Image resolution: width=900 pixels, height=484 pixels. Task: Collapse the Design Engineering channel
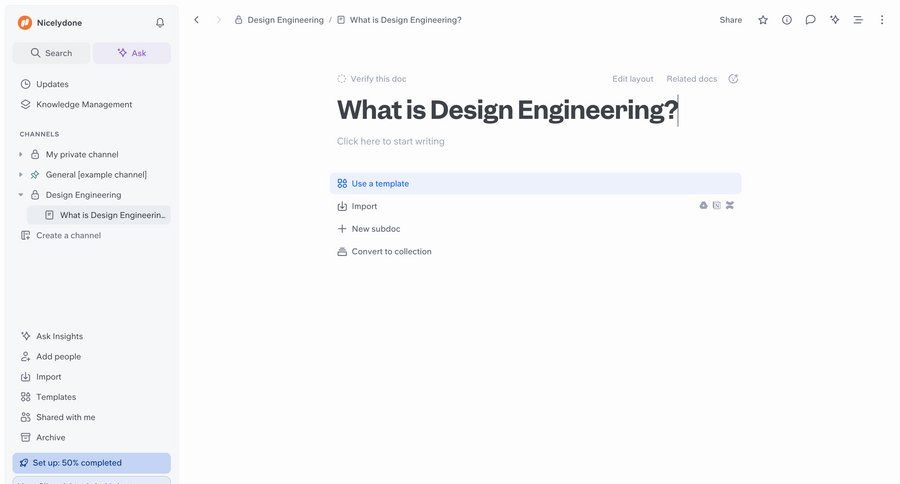(21, 195)
